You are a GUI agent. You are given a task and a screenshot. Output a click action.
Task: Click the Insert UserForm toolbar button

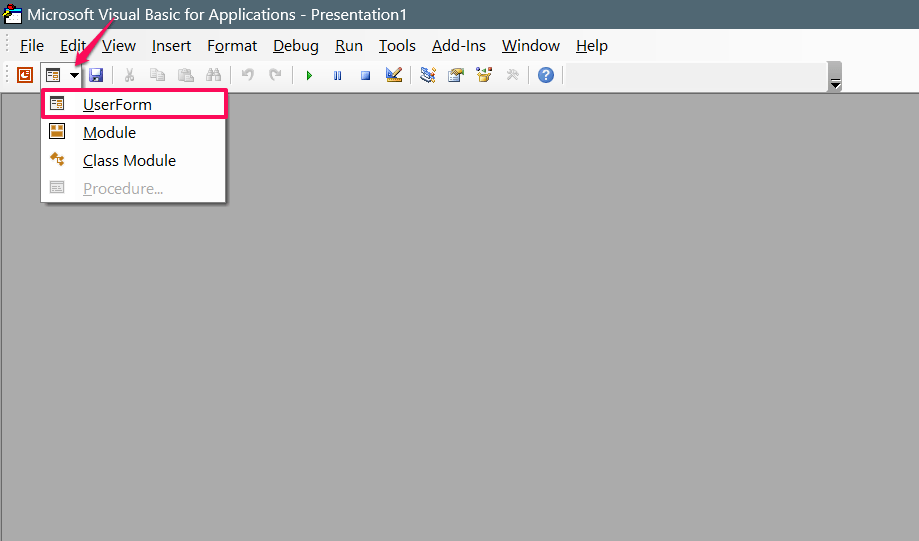tap(53, 75)
